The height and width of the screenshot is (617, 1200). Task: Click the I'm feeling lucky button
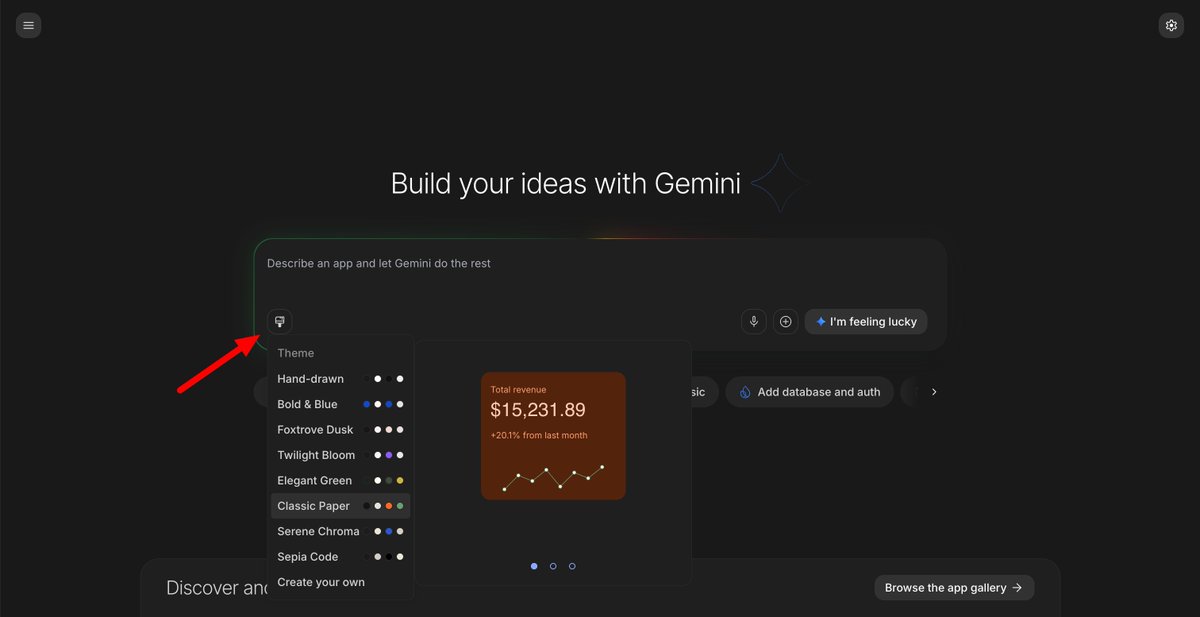[866, 321]
